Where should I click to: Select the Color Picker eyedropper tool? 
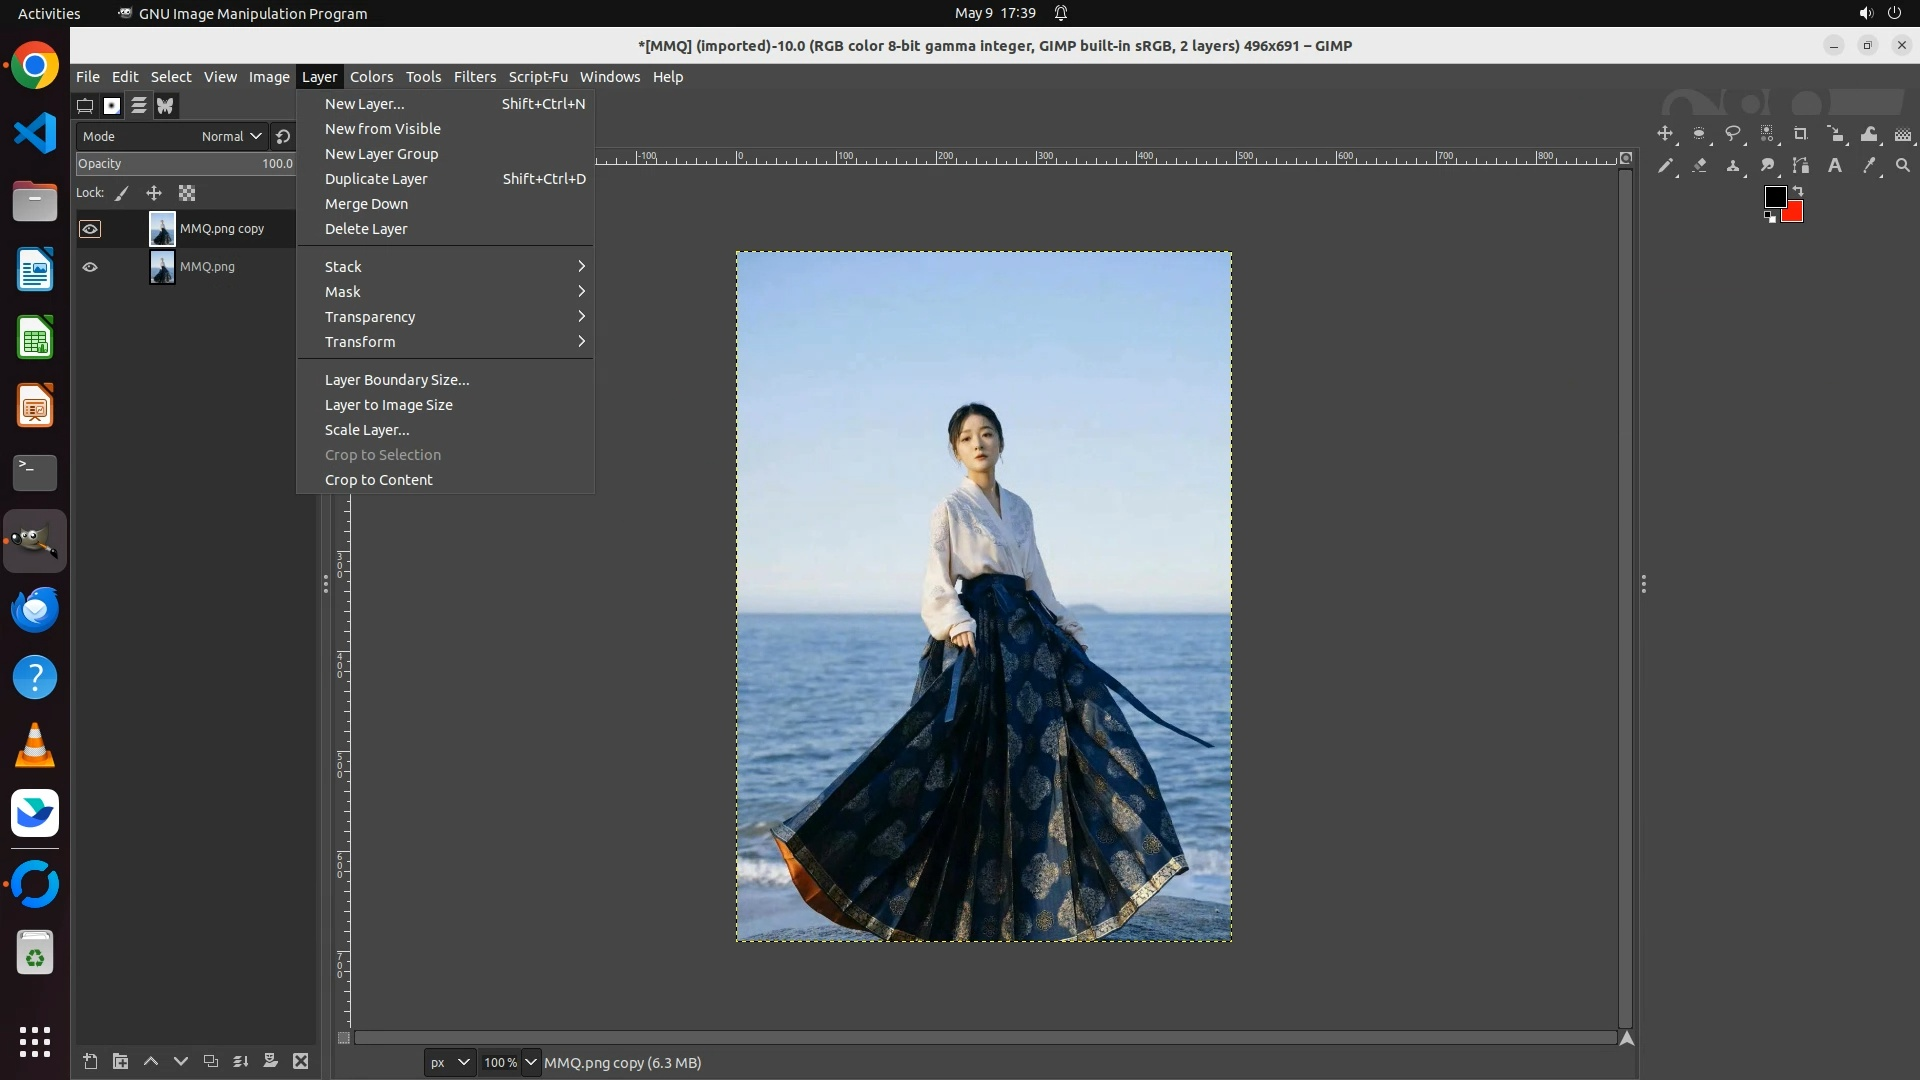tap(1869, 166)
